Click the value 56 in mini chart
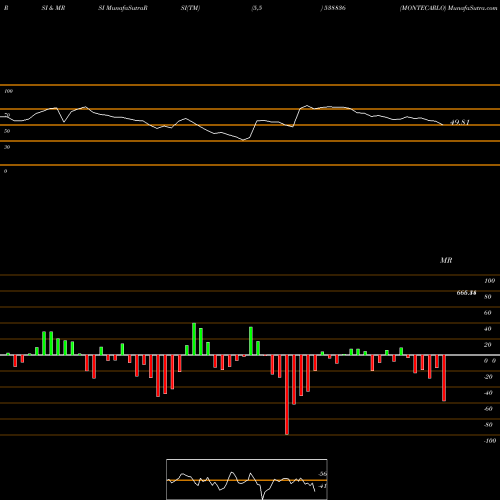Viewport: 500px width, 500px height. click(x=323, y=474)
